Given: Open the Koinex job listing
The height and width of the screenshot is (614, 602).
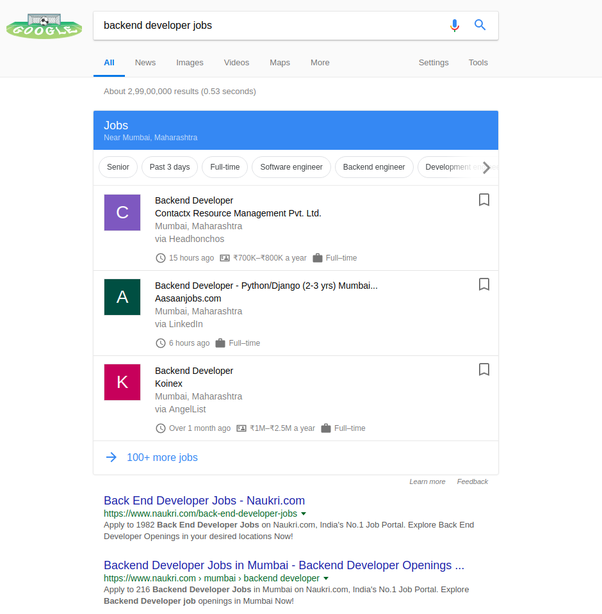Looking at the screenshot, I should (x=296, y=398).
